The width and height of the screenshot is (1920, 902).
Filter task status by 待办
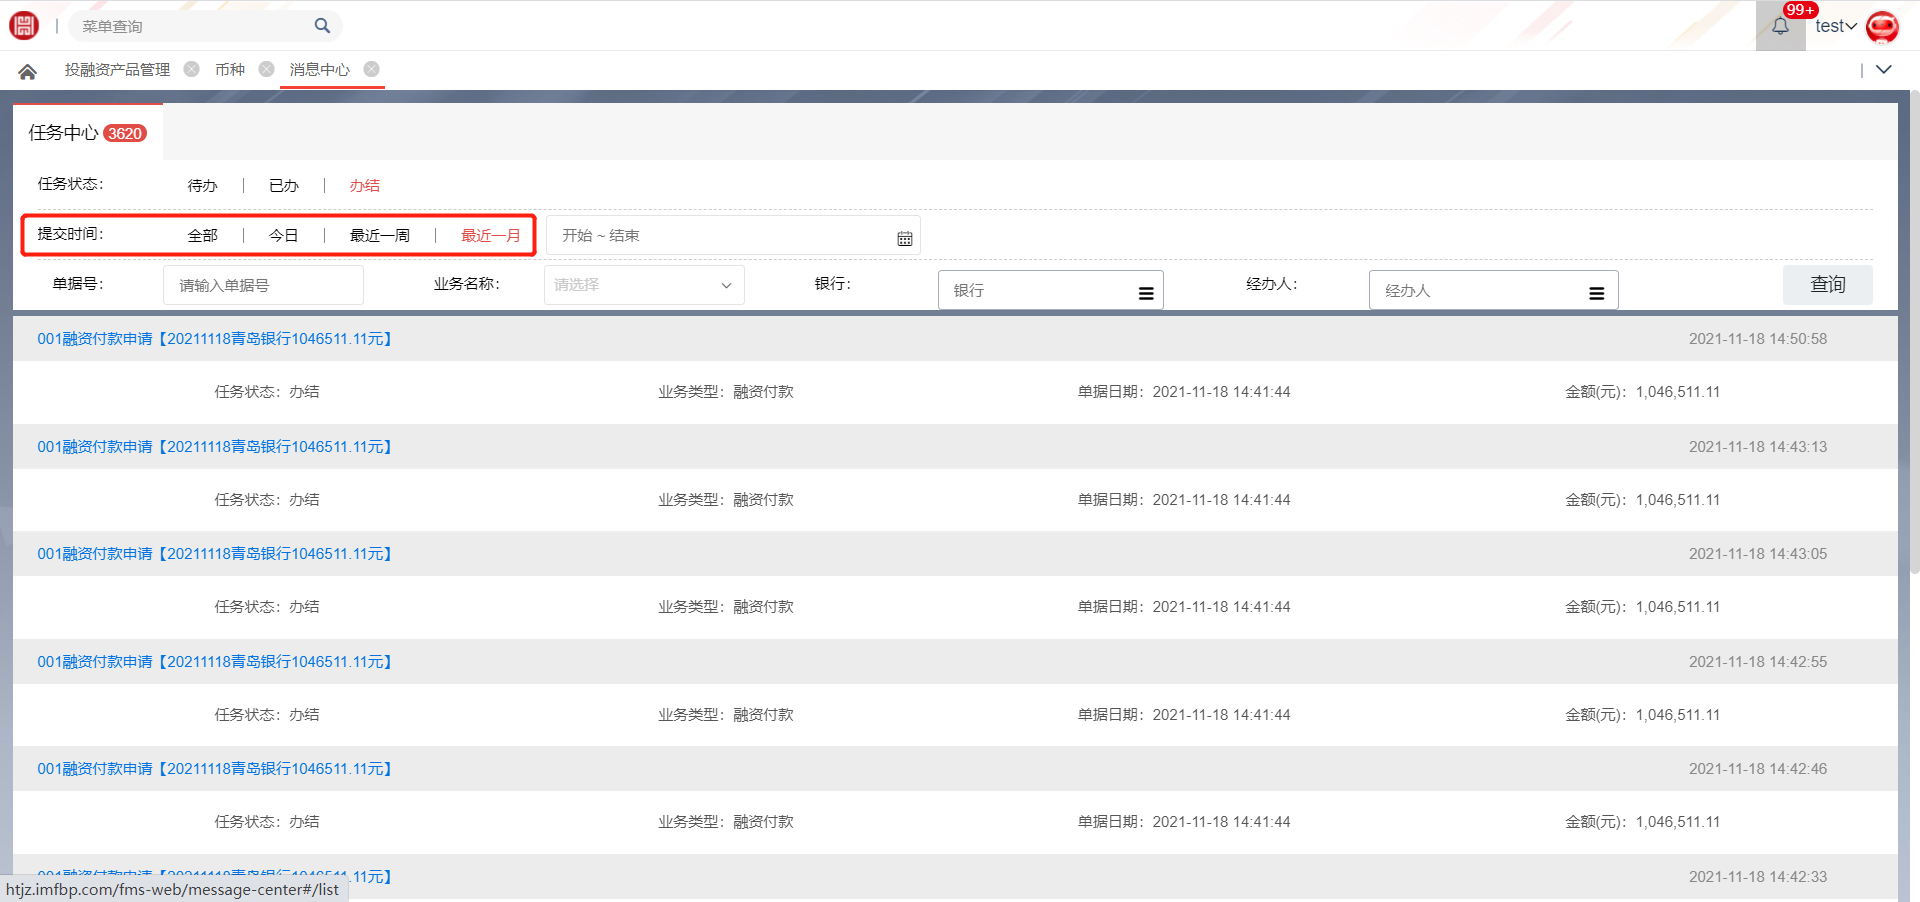tap(202, 186)
